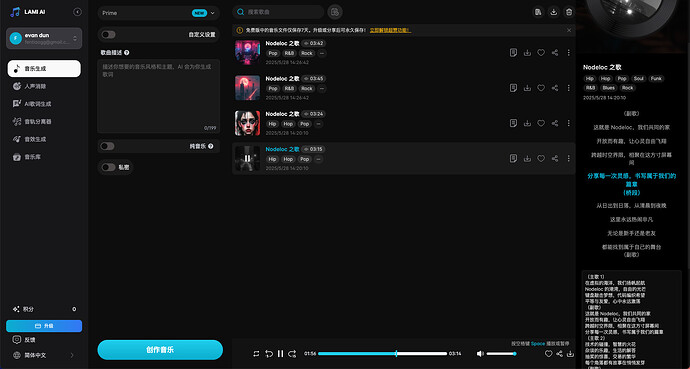Like the 03:42 Nodeloc song

tap(541, 52)
